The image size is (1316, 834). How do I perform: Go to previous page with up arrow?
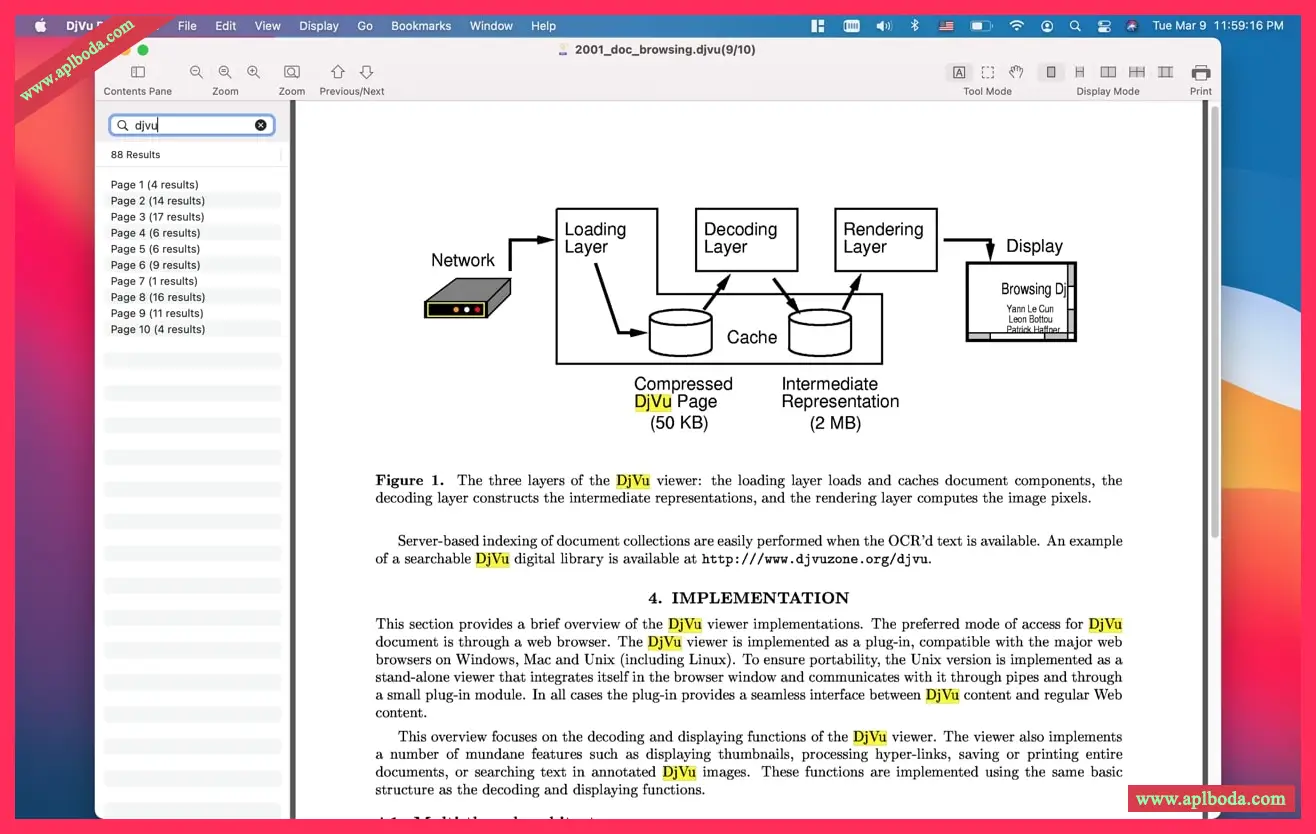click(x=338, y=72)
